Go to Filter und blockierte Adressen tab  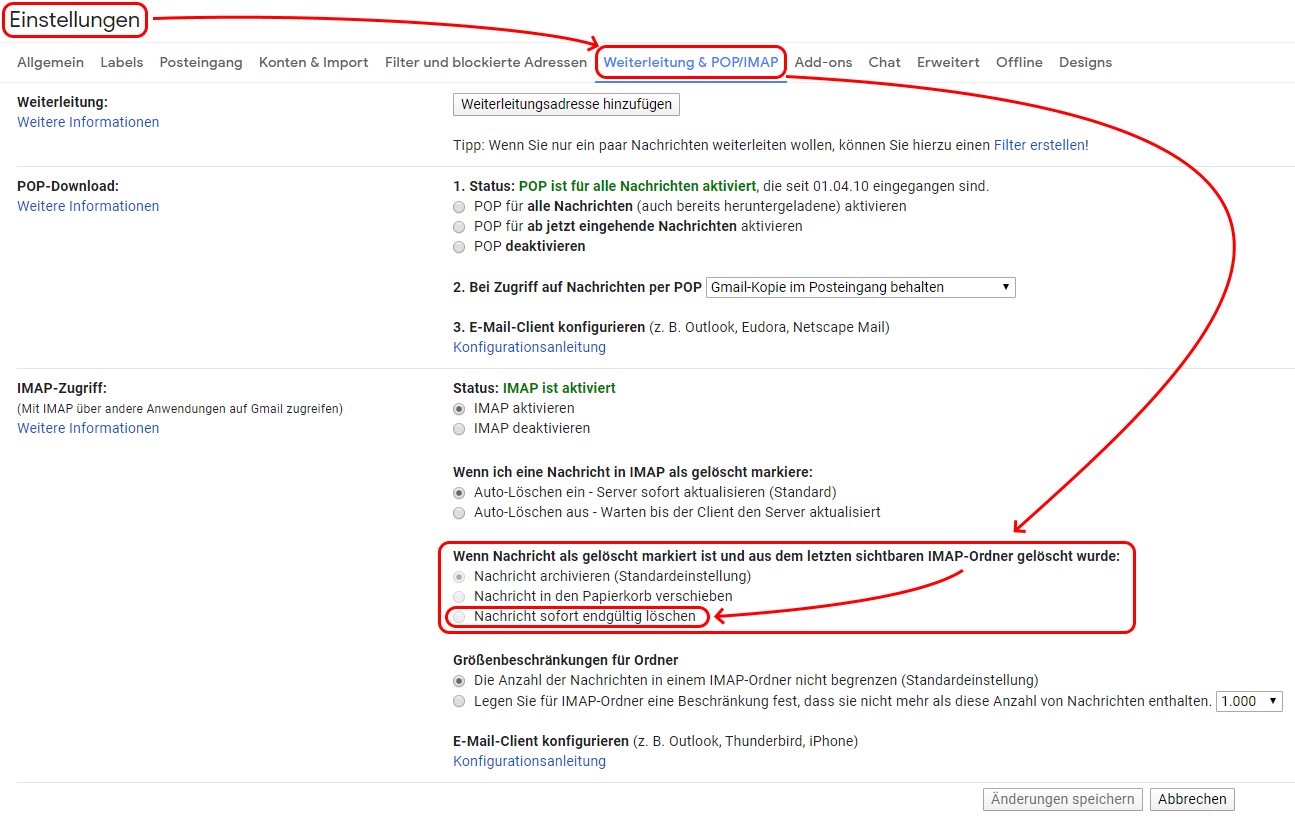(485, 62)
